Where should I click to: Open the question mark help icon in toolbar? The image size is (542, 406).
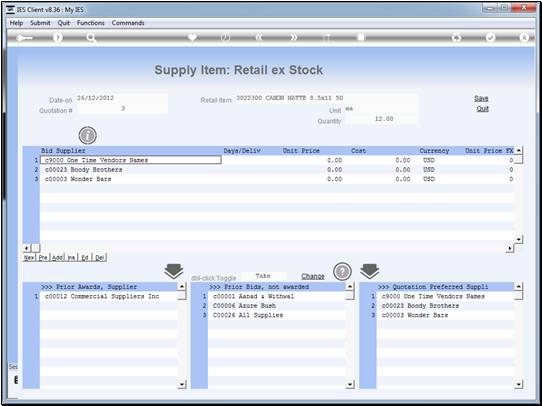click(x=58, y=38)
